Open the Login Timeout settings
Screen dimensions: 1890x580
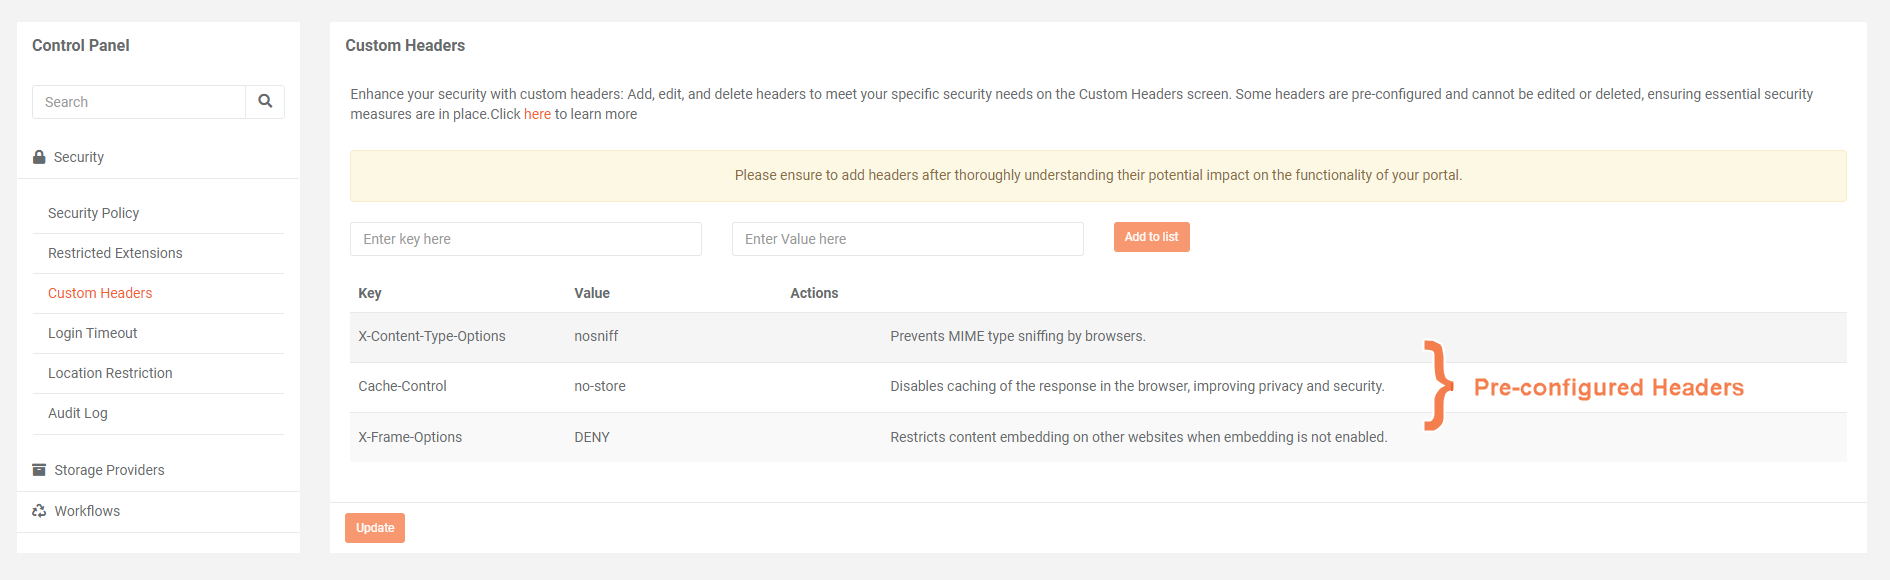93,333
